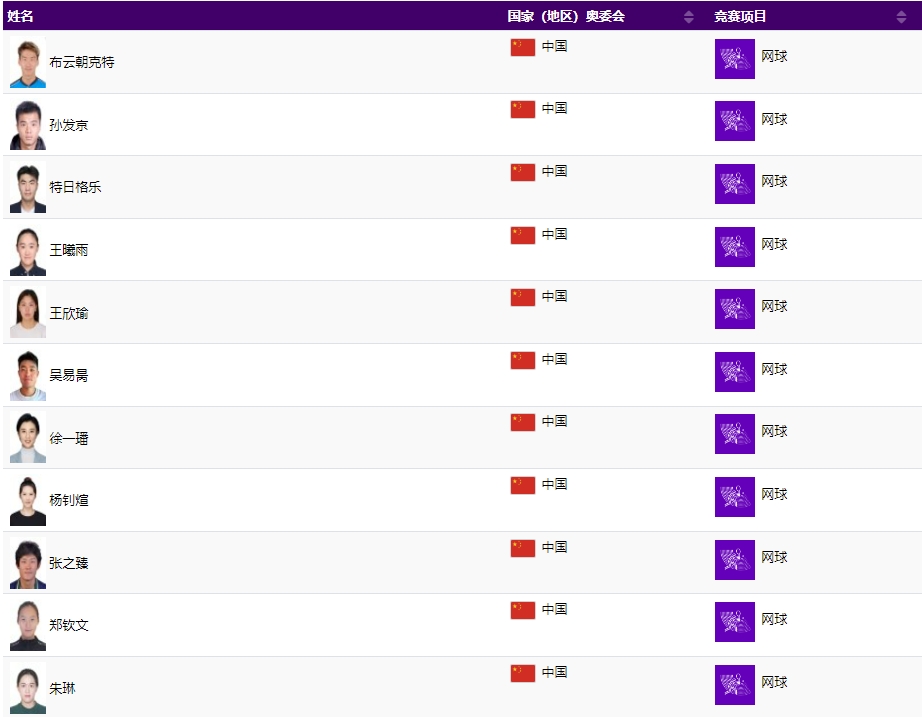The height and width of the screenshot is (717, 922).
Task: Select the China flag in 张之臻's row
Action: pos(522,548)
